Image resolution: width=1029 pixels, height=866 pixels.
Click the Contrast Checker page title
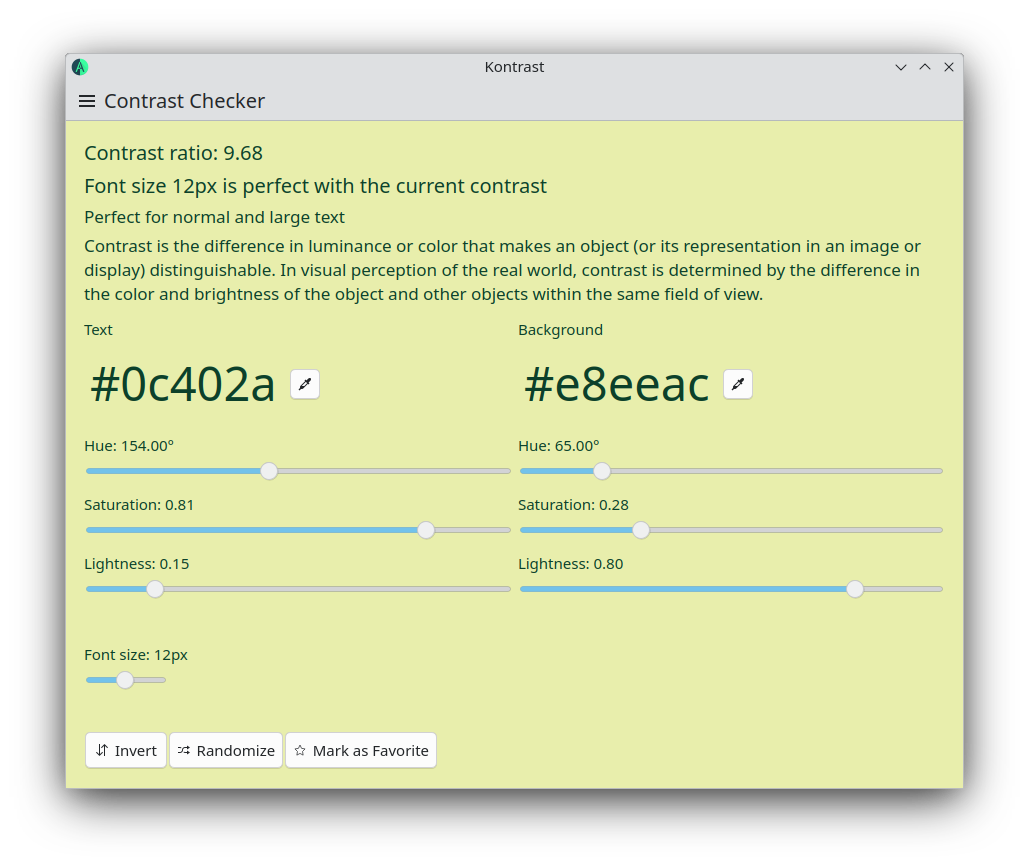click(185, 101)
